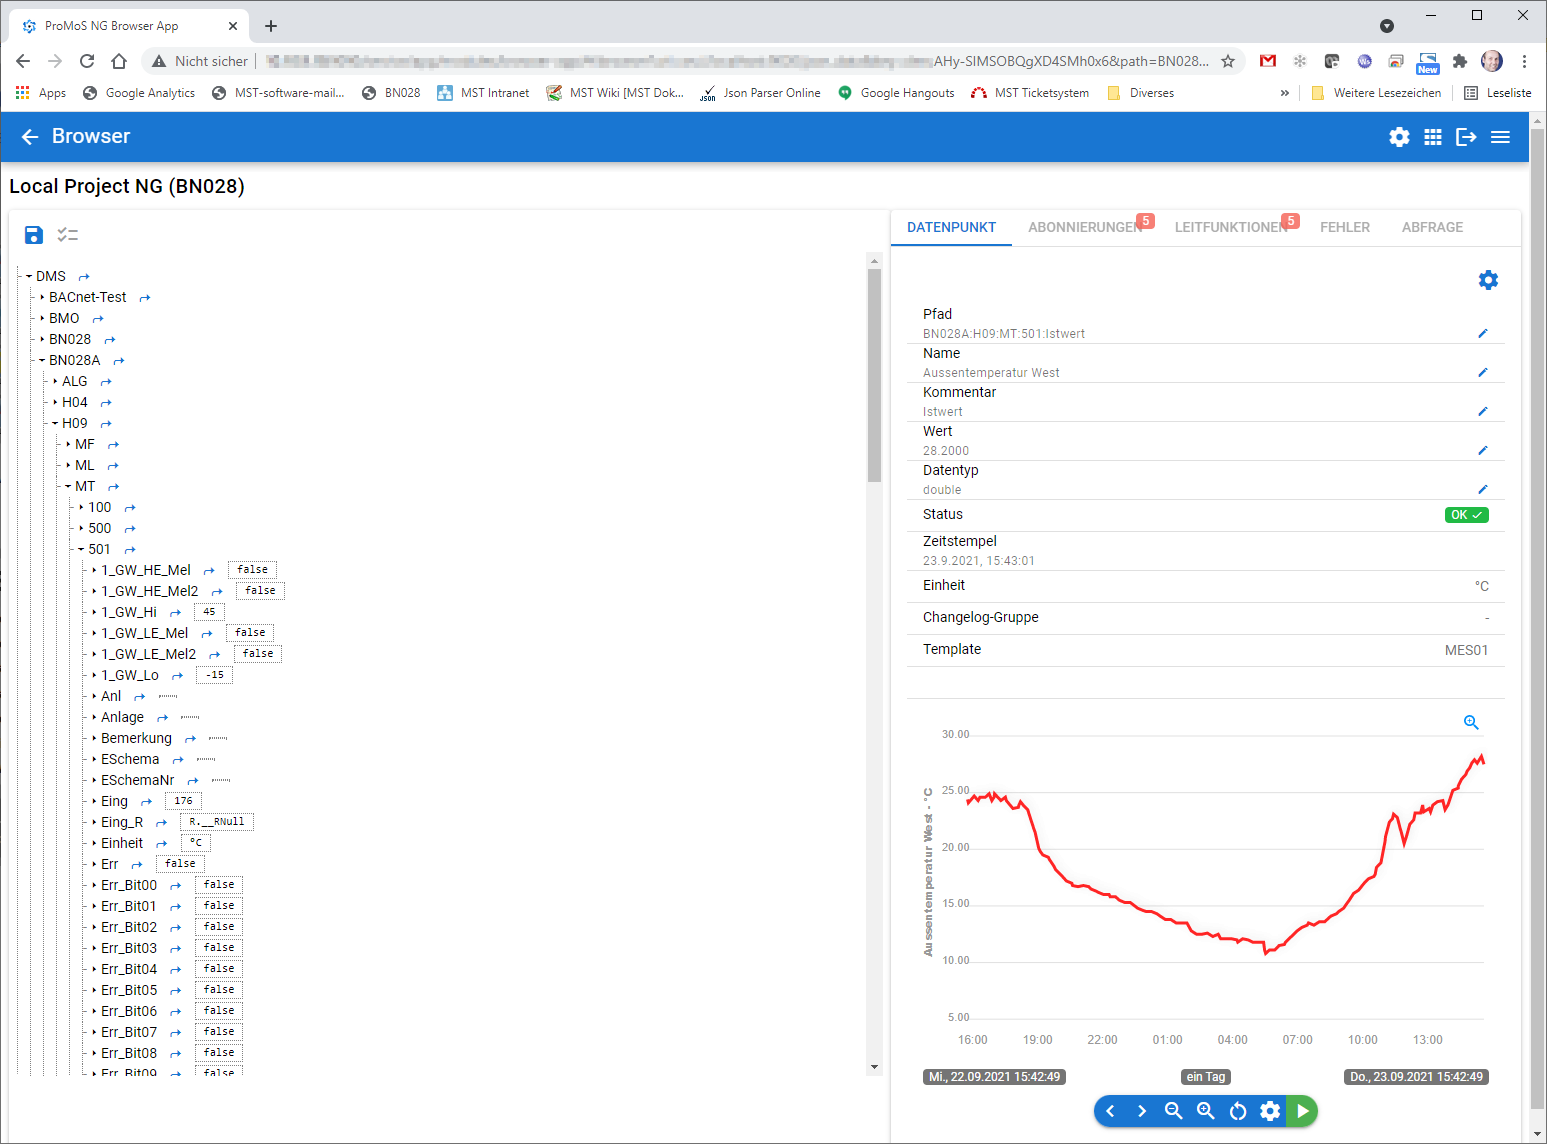This screenshot has width=1547, height=1144.
Task: Click the tree panel vertical scrollbar thumb
Action: [x=874, y=375]
